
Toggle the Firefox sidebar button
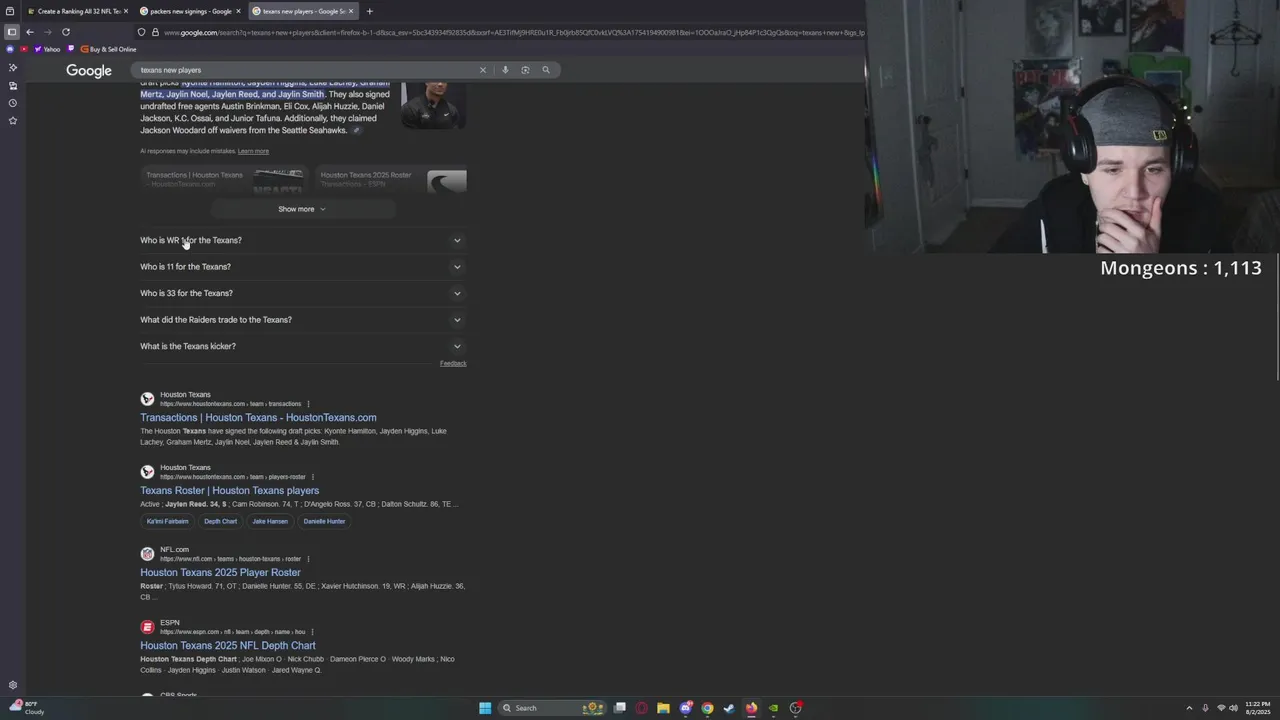point(12,32)
